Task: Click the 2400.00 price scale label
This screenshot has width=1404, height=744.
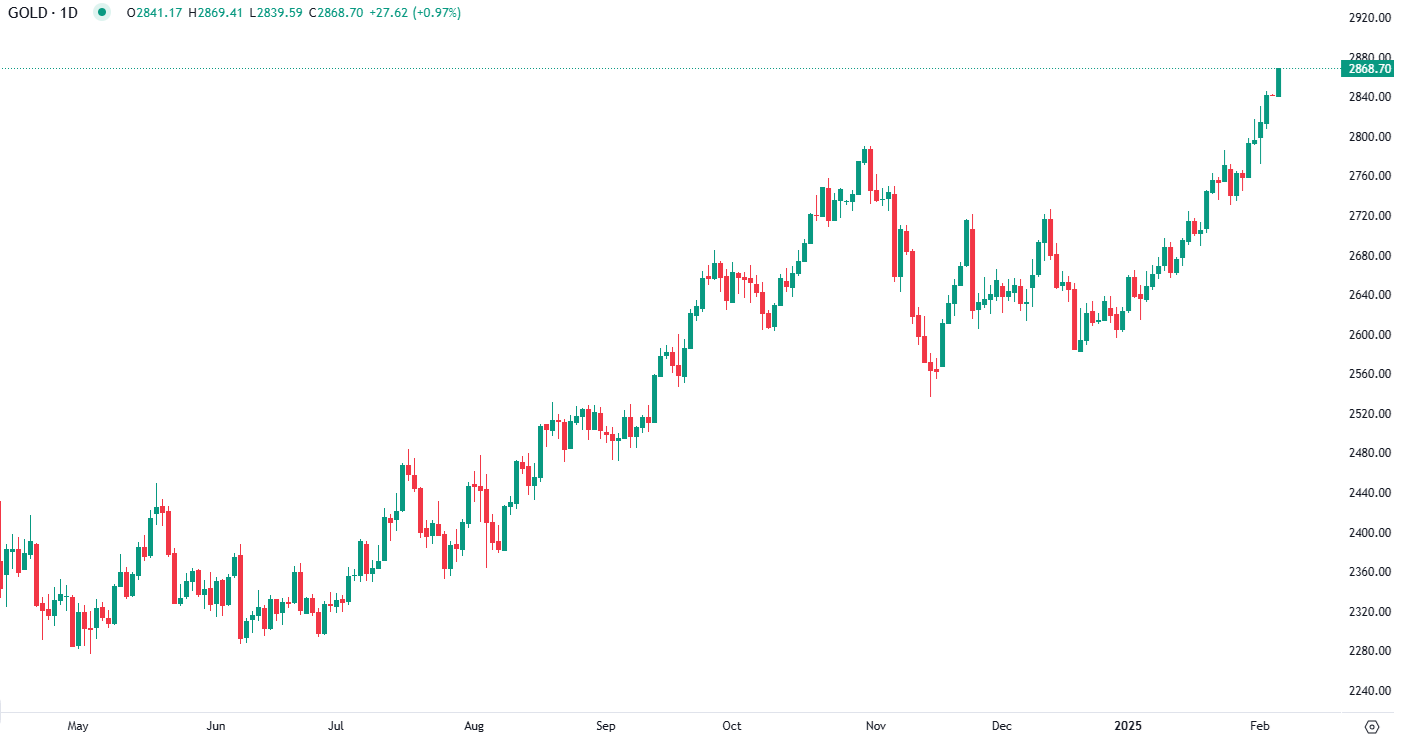Action: tap(1369, 533)
